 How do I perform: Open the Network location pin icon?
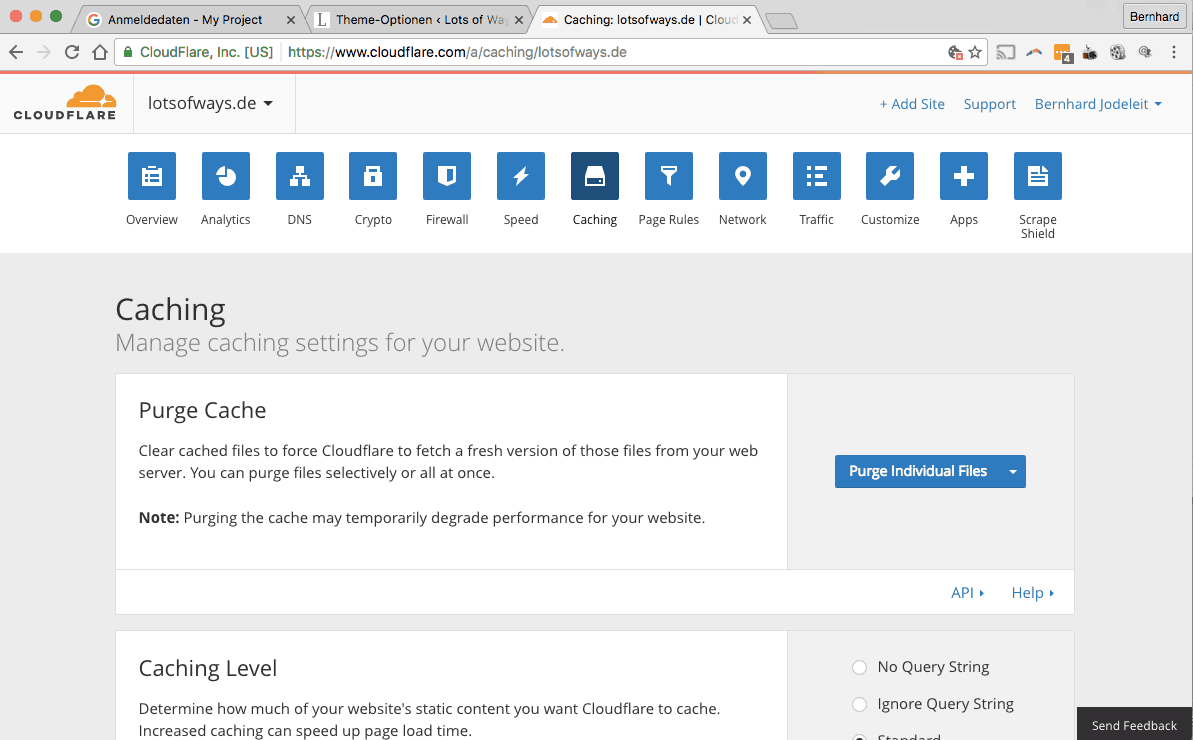pos(743,176)
